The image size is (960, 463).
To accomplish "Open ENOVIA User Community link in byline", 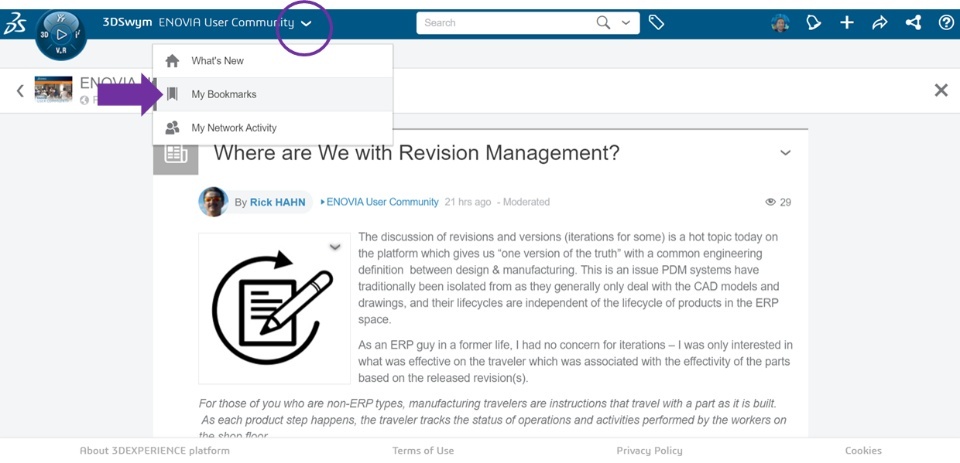I will [383, 202].
